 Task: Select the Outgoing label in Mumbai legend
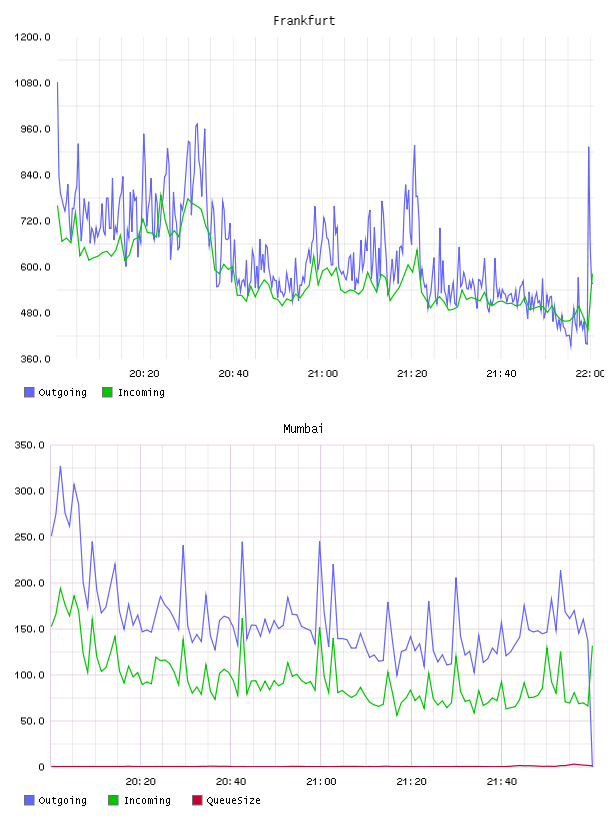[x=62, y=800]
